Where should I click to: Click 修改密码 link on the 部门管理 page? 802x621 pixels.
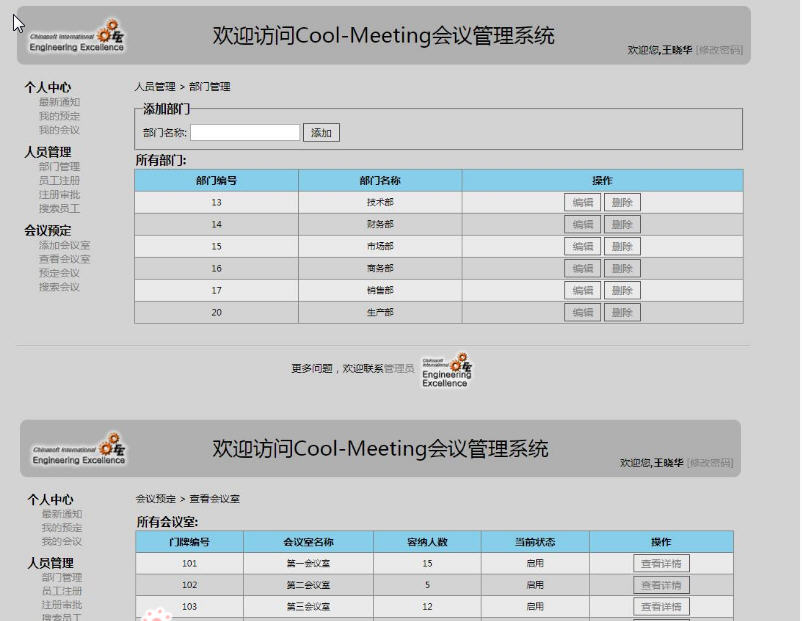click(x=720, y=50)
